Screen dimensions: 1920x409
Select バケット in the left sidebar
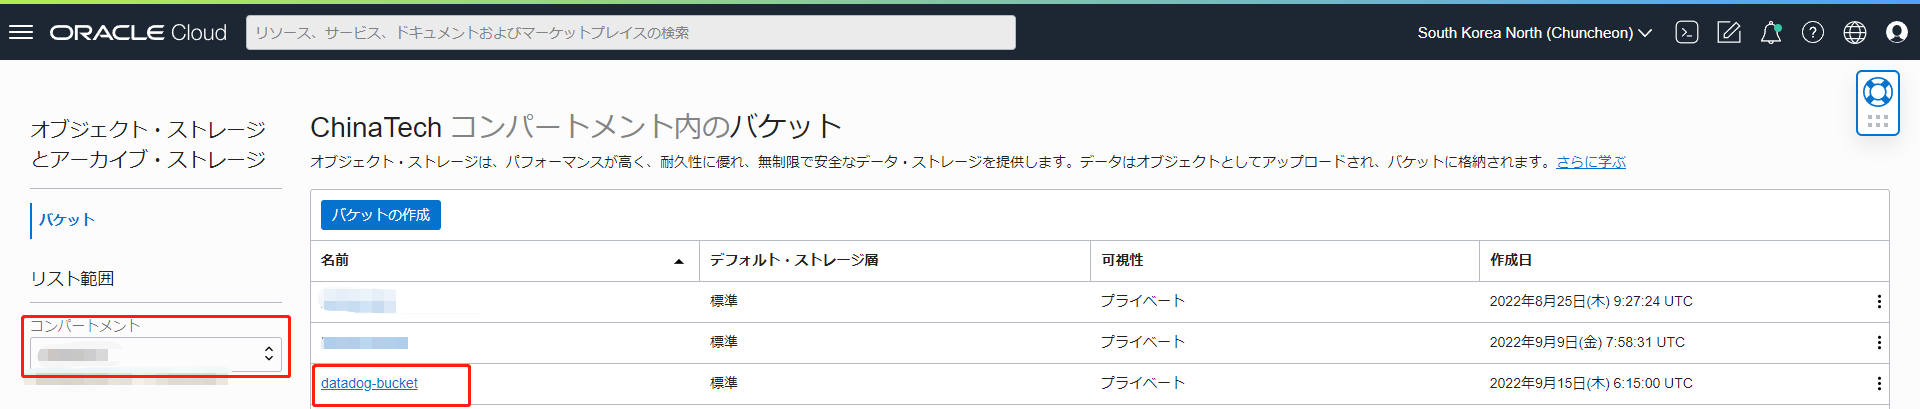[67, 219]
